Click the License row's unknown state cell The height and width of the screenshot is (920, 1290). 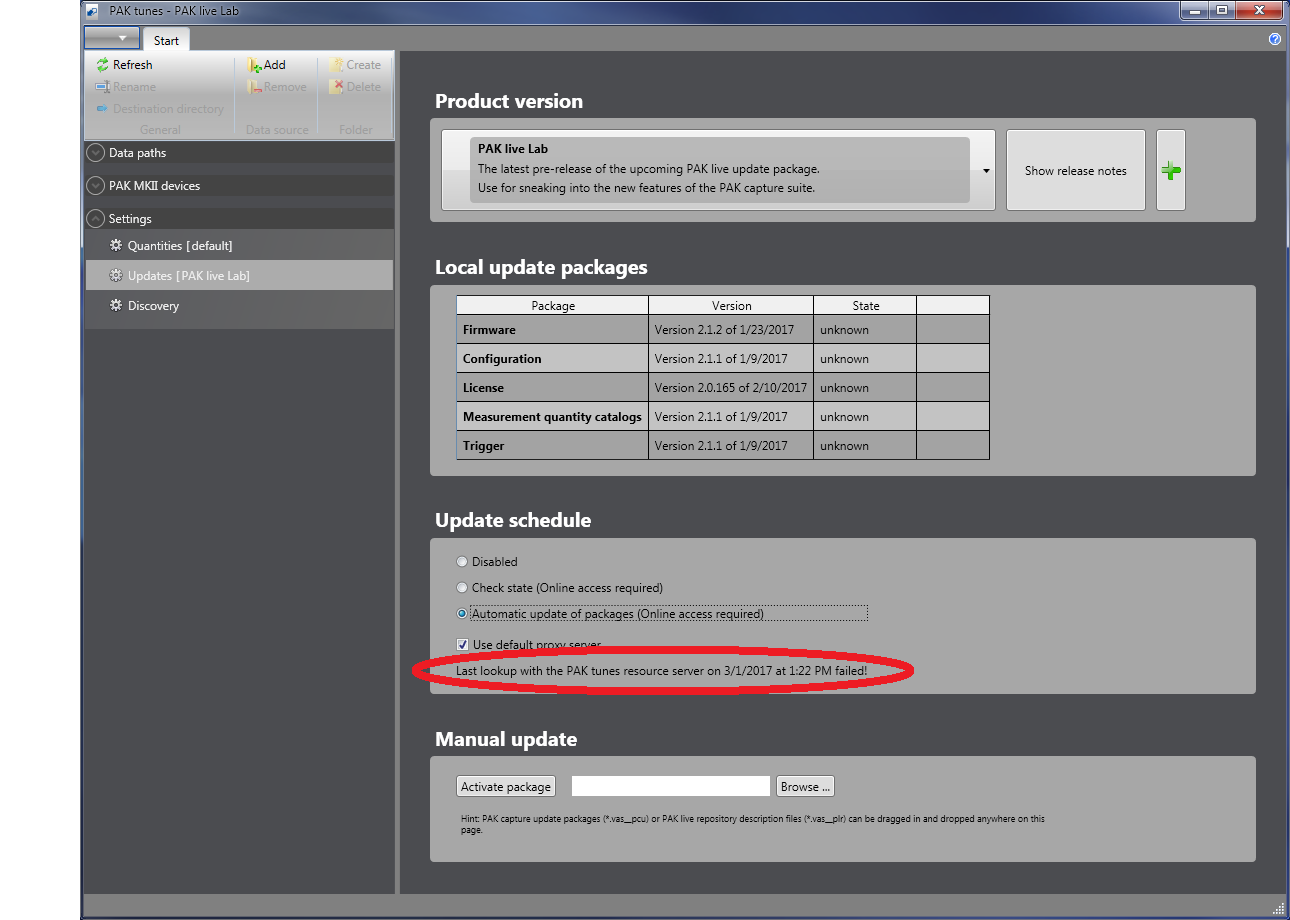point(866,388)
